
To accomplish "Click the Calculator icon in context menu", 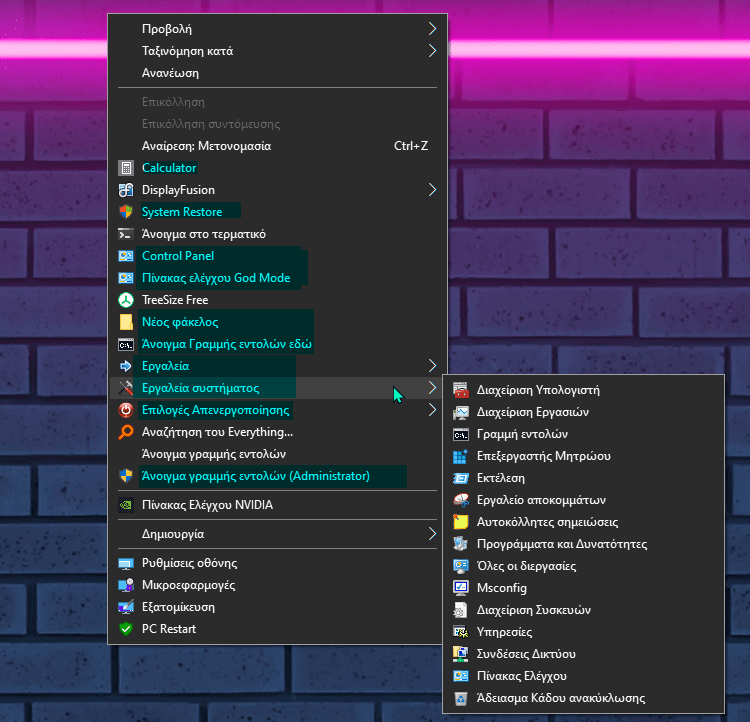I will (x=126, y=168).
